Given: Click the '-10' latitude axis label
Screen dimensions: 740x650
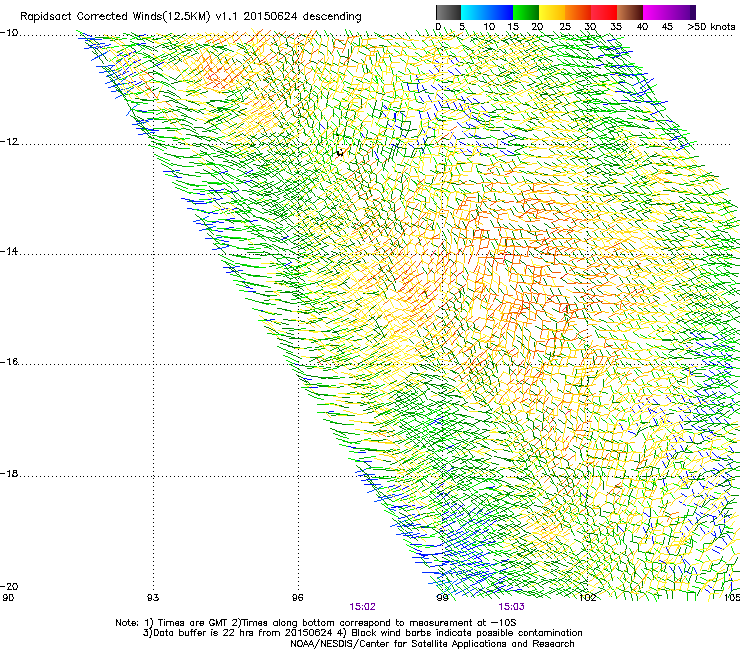Looking at the screenshot, I should (x=9, y=33).
